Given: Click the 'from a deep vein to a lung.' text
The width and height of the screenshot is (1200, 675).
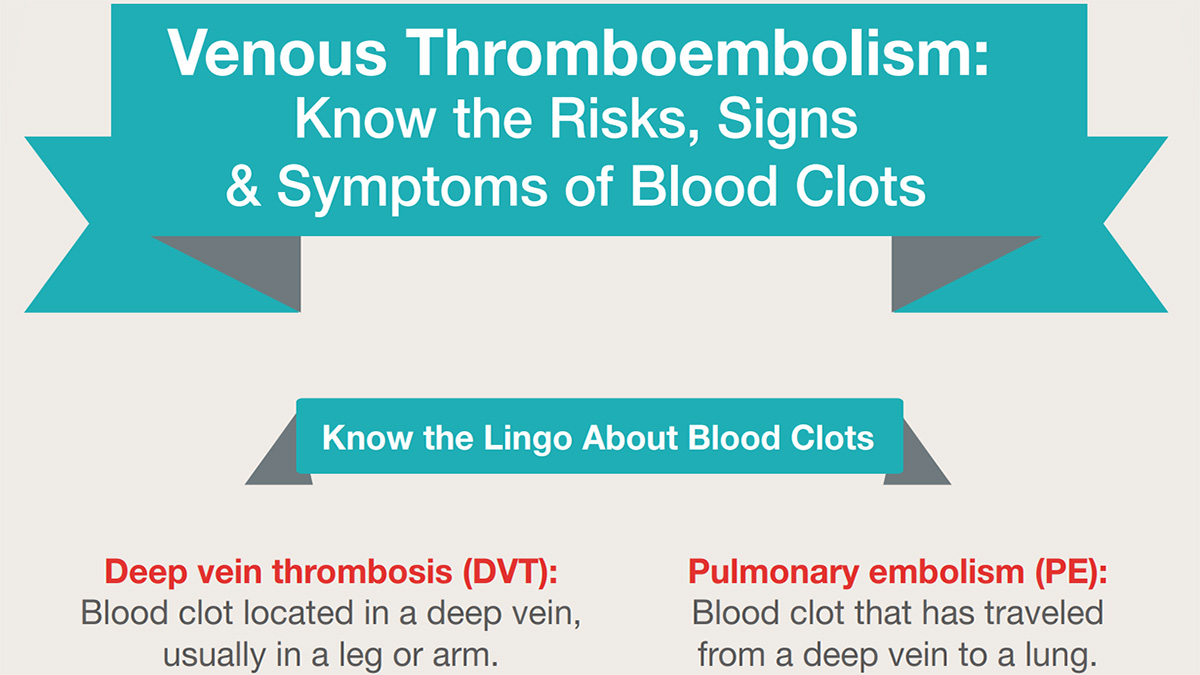Looking at the screenshot, I should click(898, 655).
